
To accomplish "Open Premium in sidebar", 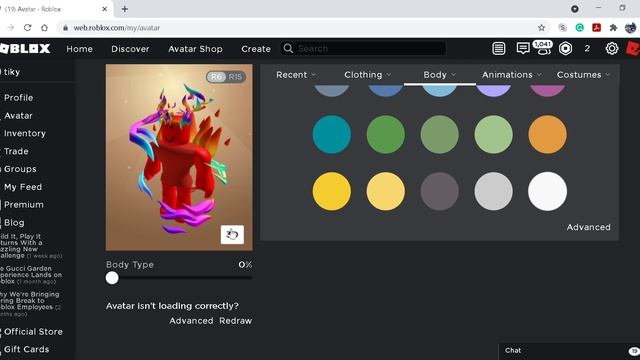I will click(24, 204).
